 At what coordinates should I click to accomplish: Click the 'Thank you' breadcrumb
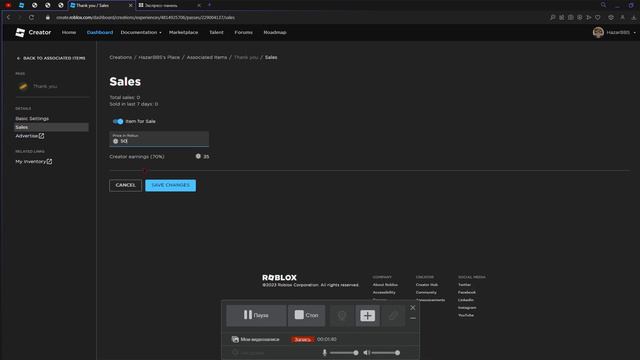246,58
